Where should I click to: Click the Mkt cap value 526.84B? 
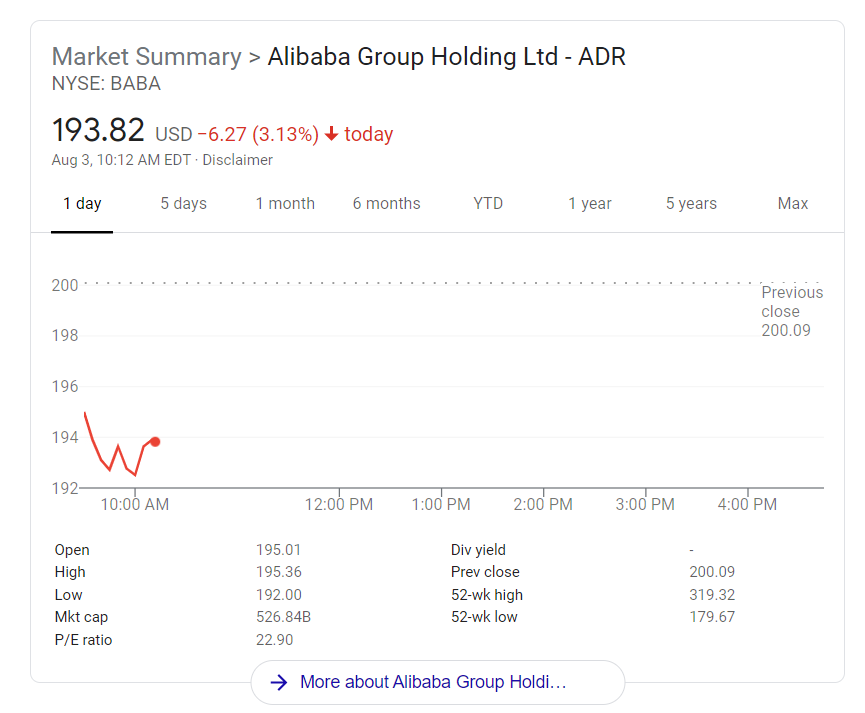[284, 617]
